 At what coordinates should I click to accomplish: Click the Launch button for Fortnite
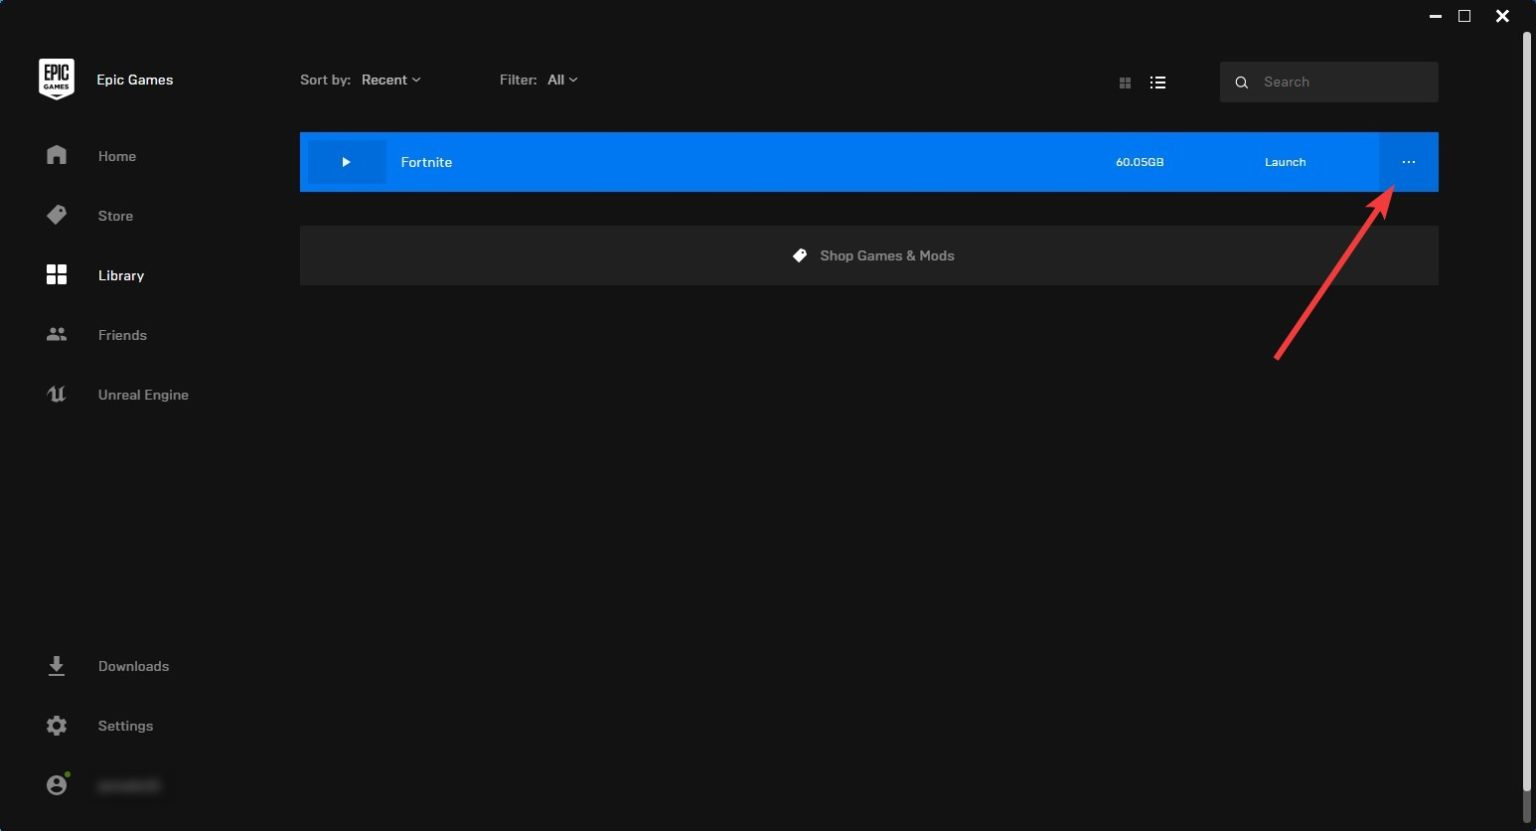(1285, 162)
